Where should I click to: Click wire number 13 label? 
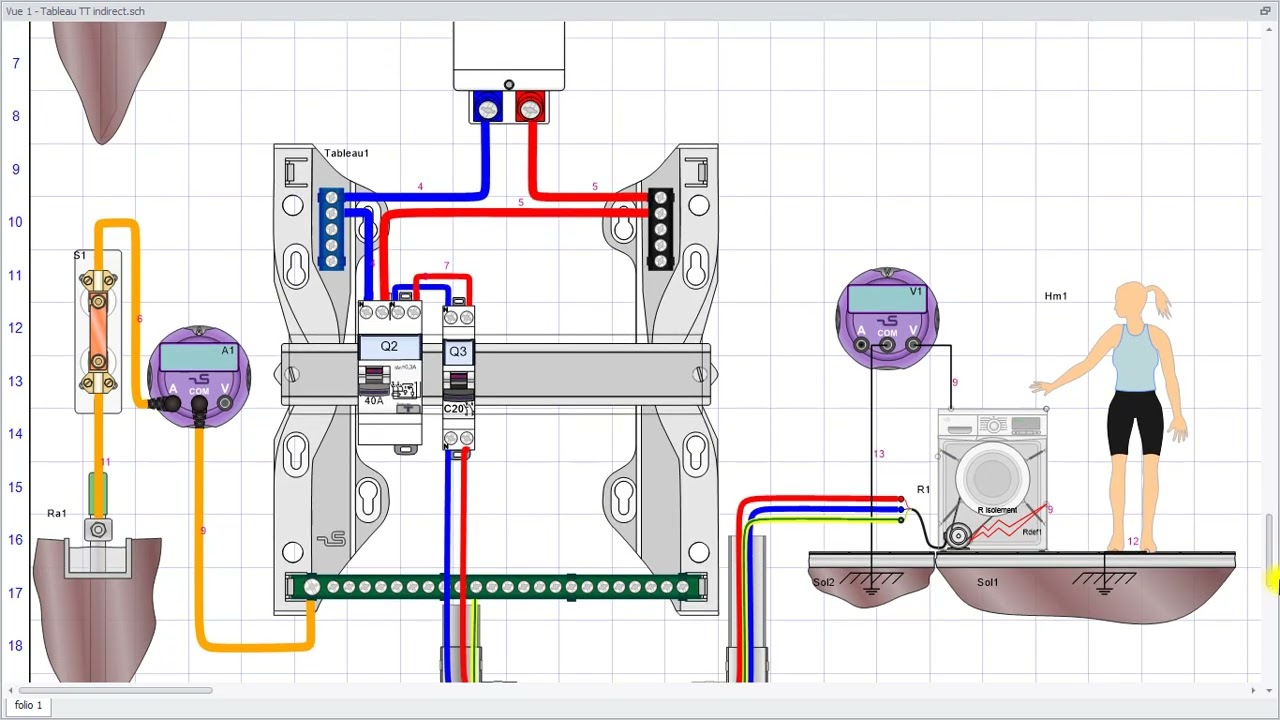coord(878,454)
